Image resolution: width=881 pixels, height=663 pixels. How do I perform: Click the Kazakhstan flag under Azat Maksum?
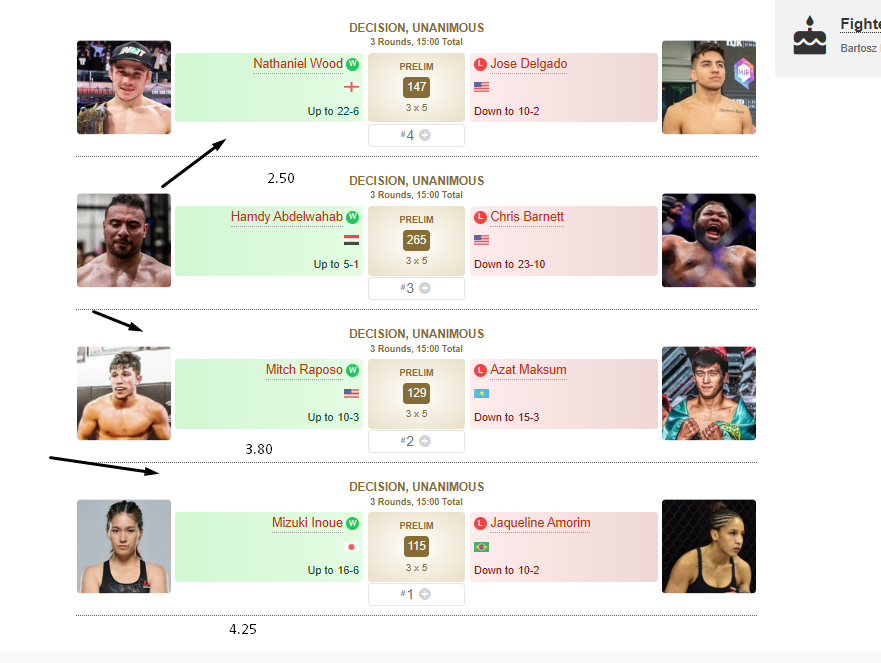click(481, 393)
